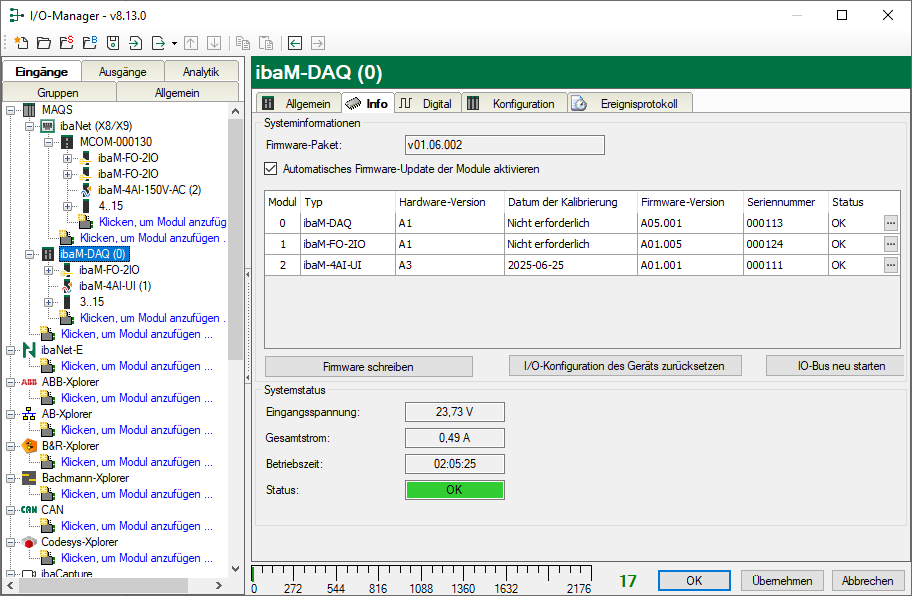The height and width of the screenshot is (596, 912).
Task: Click the green OK status indicator
Action: pyautogui.click(x=454, y=490)
